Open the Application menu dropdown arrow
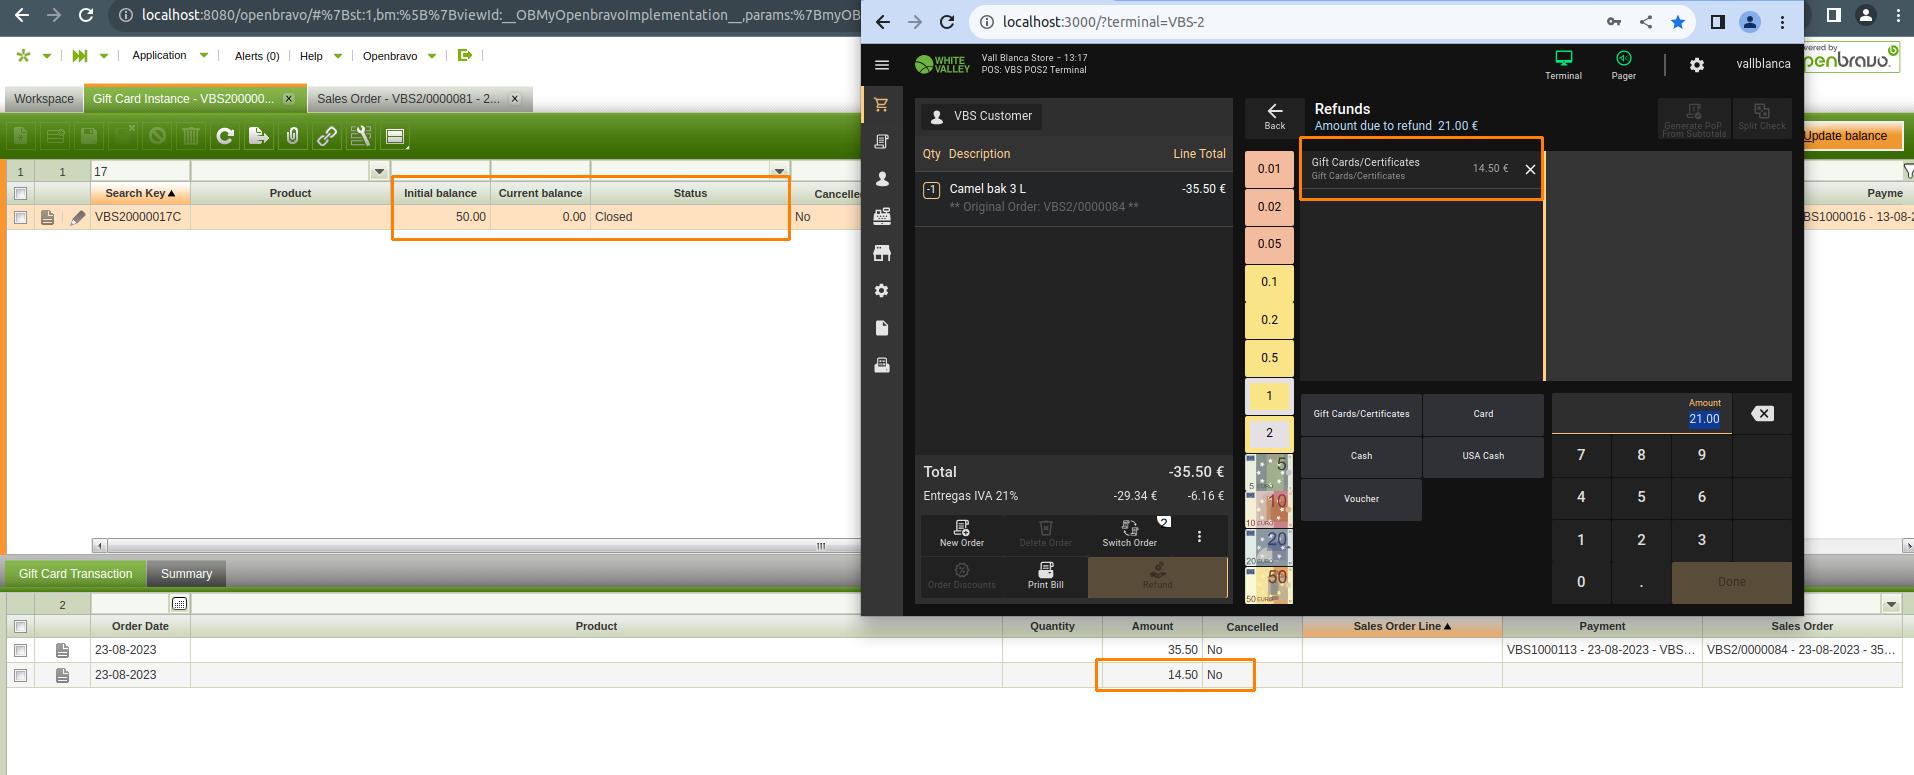Image resolution: width=1914 pixels, height=775 pixels. 204,55
